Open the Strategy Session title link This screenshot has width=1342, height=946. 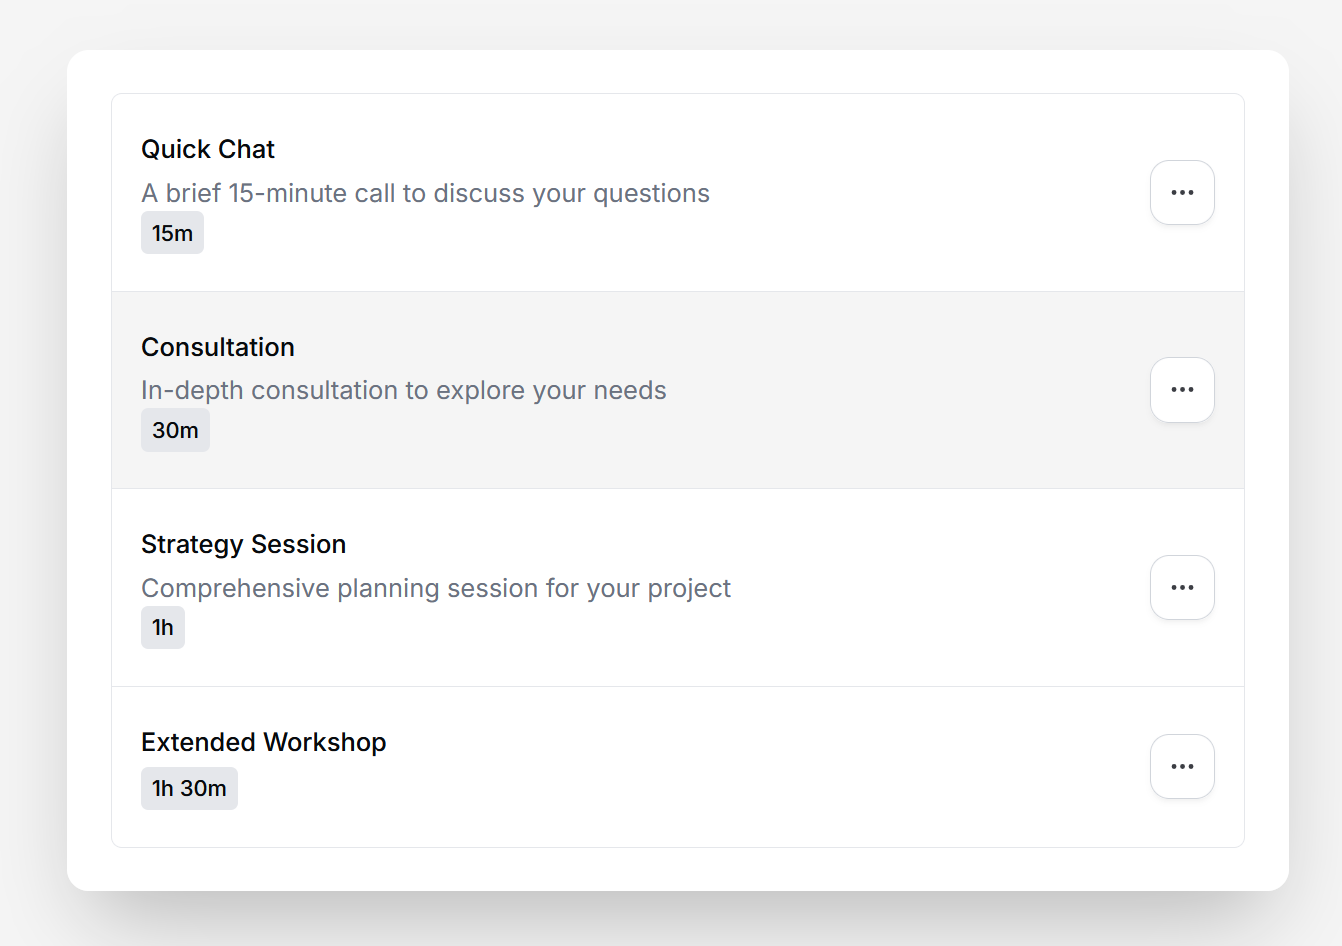click(x=243, y=545)
